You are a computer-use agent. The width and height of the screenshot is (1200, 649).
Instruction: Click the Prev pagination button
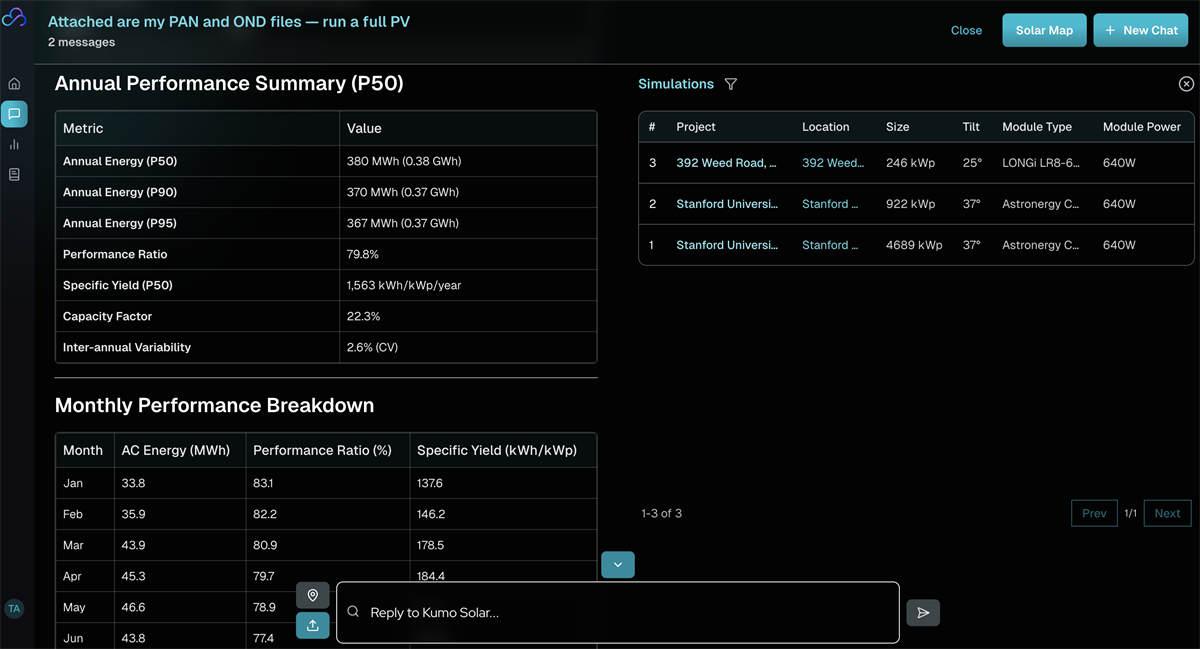(1094, 513)
